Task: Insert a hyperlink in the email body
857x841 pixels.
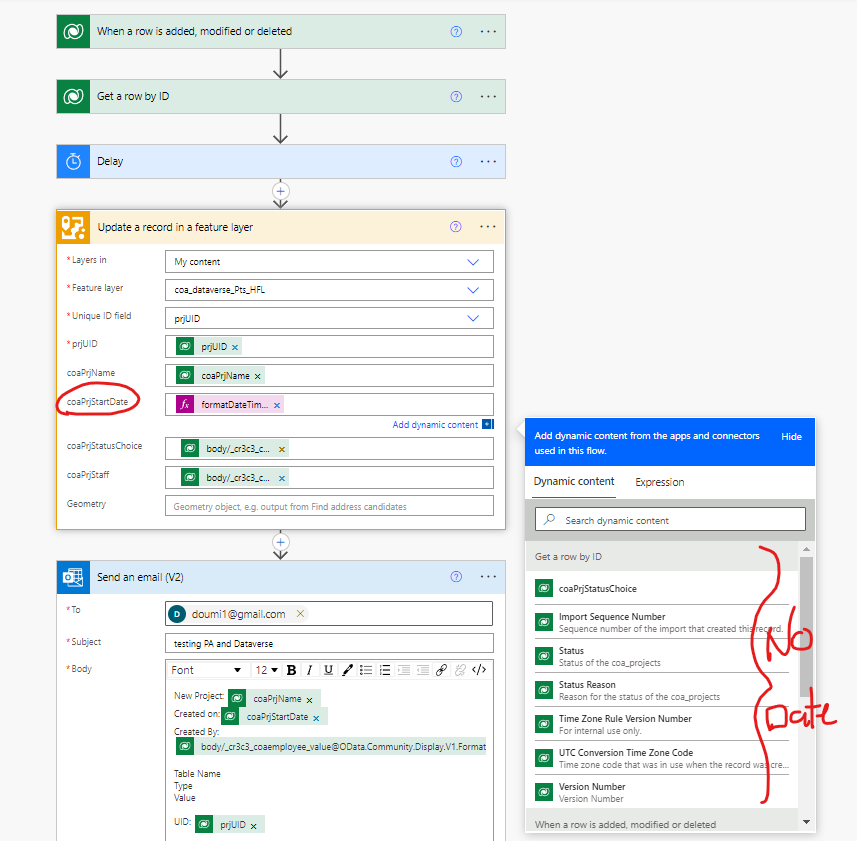Action: click(441, 669)
